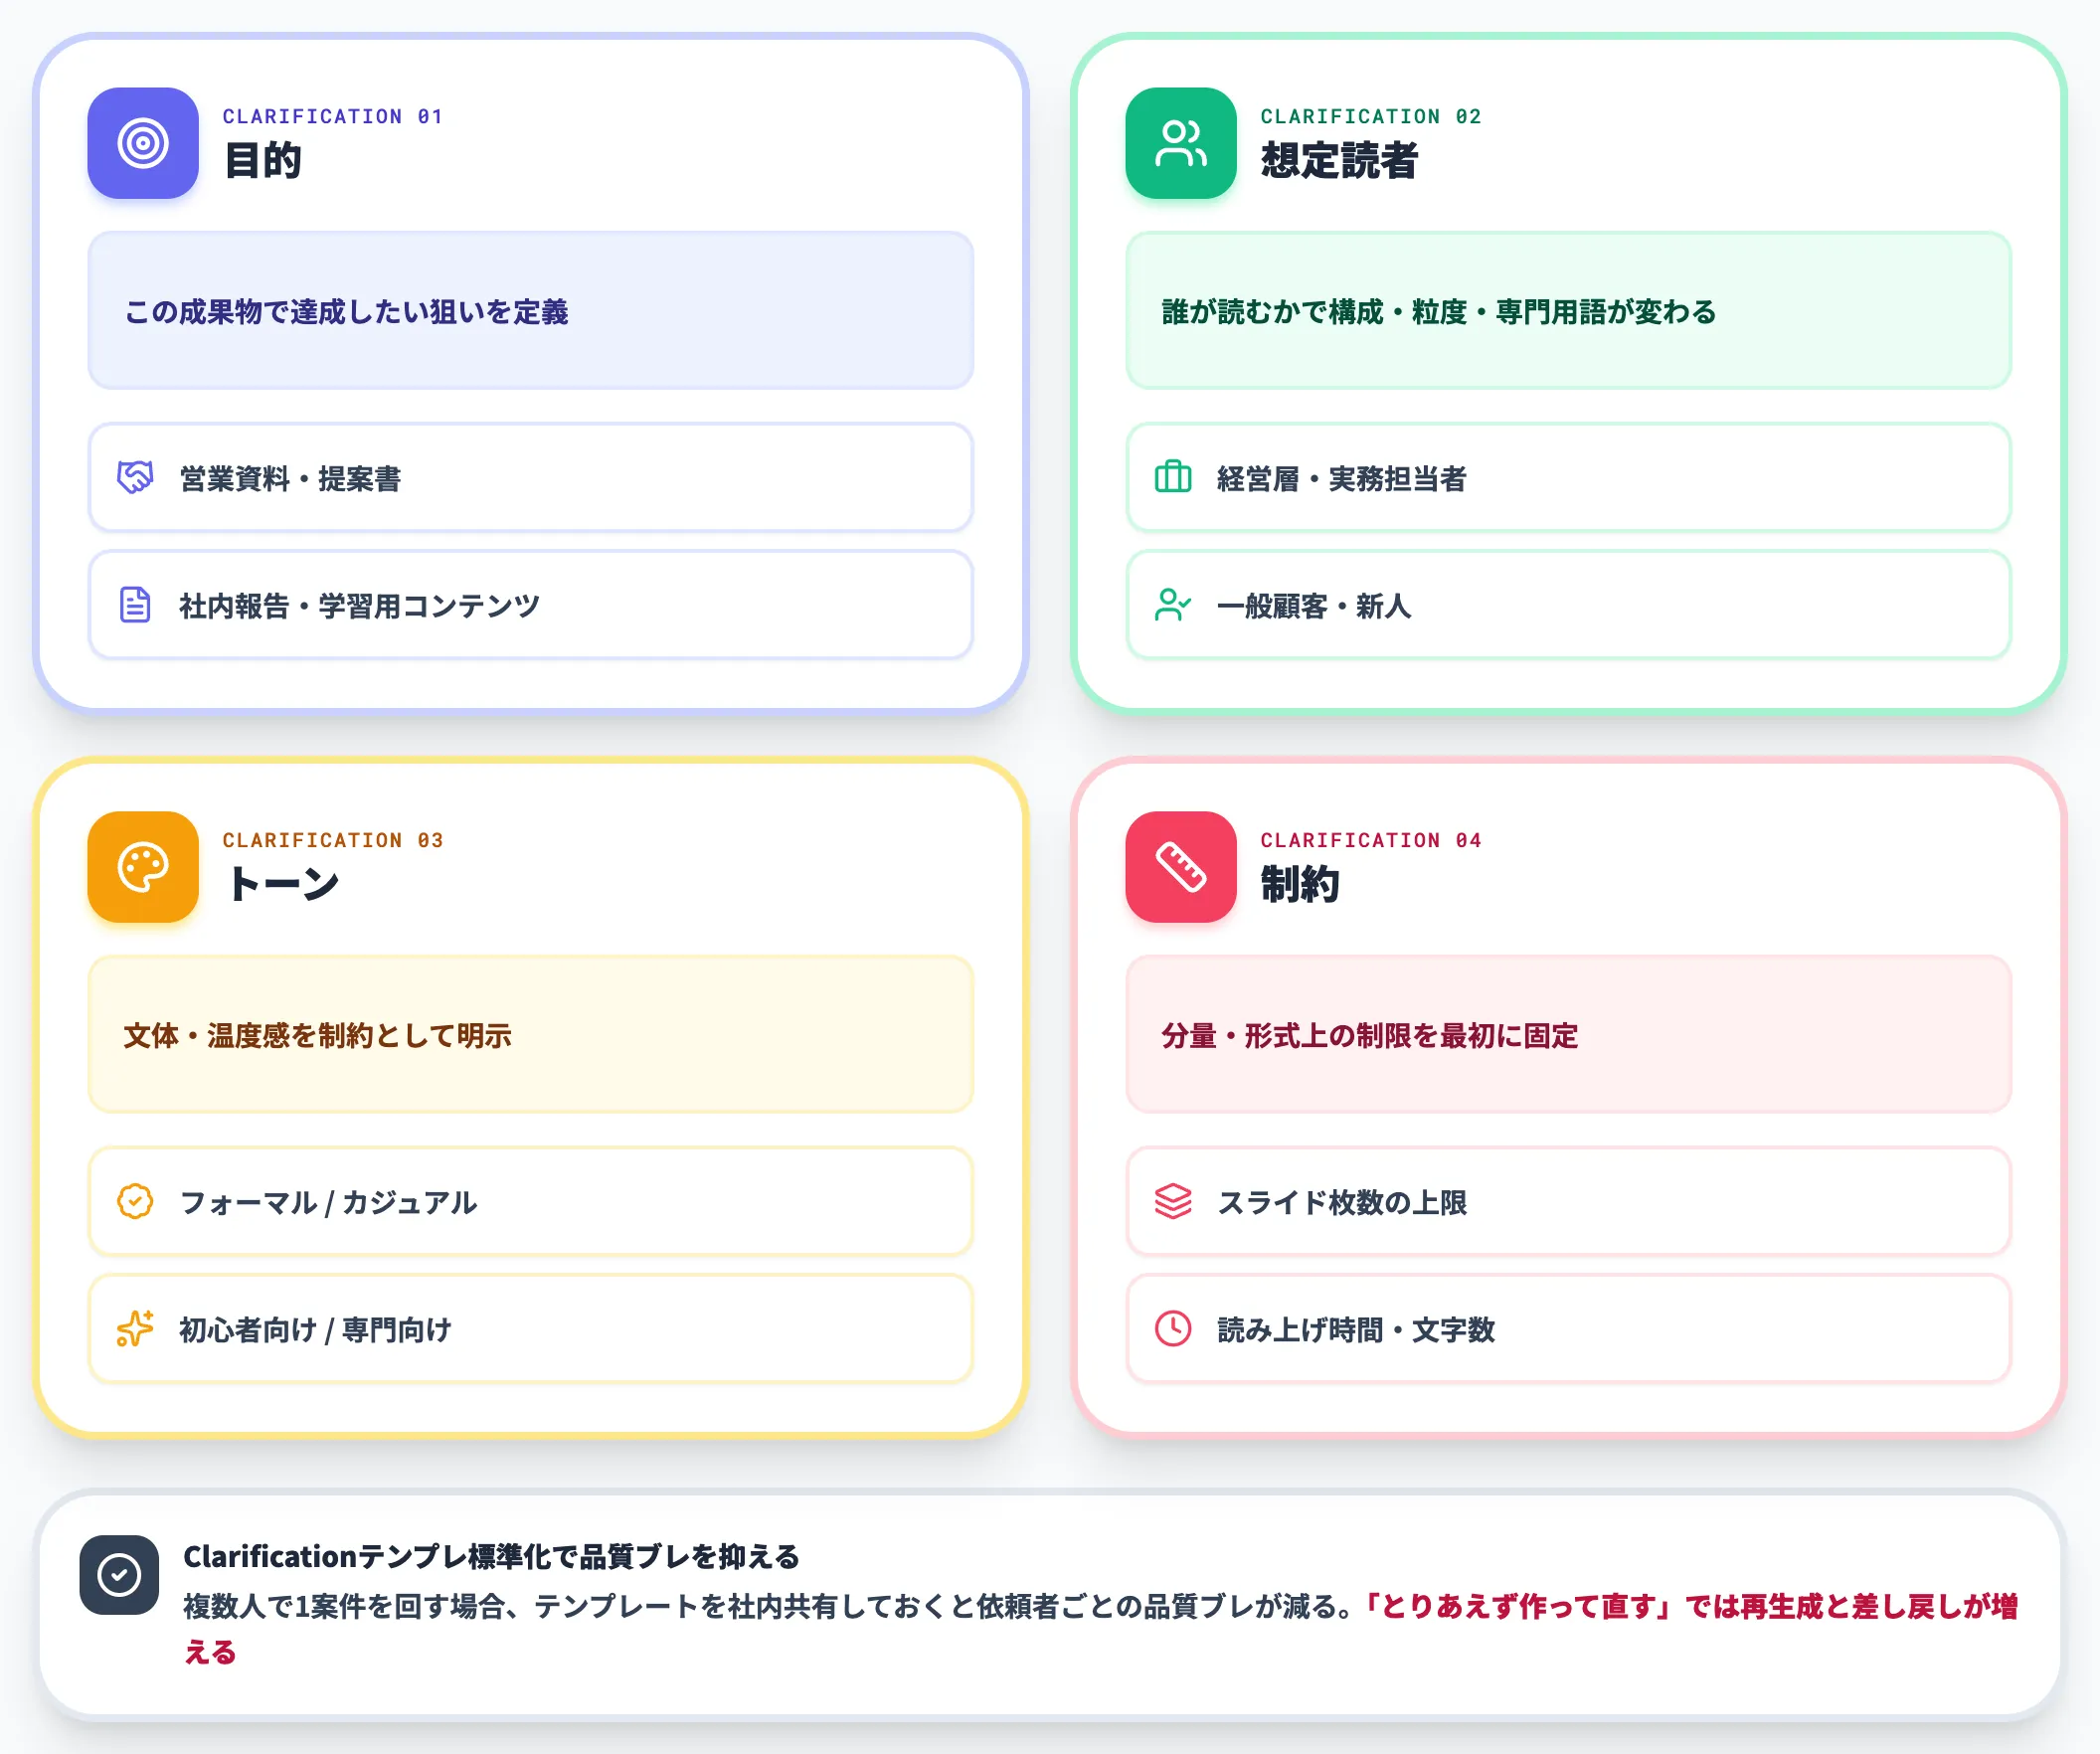Click the dark checkmark icon in the footer note

[119, 1575]
